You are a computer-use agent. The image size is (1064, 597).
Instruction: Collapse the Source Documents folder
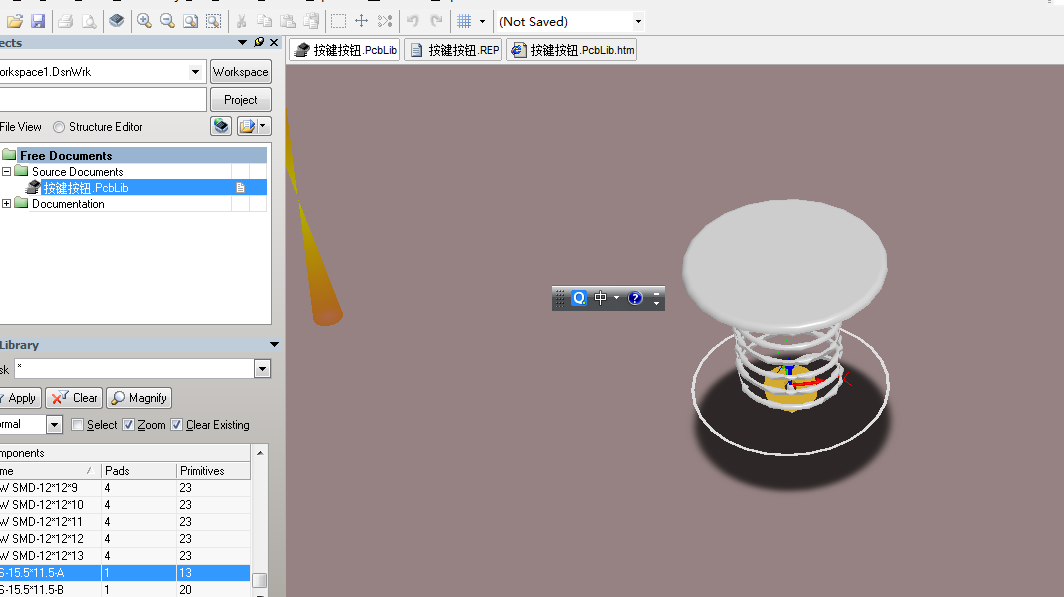coord(7,172)
